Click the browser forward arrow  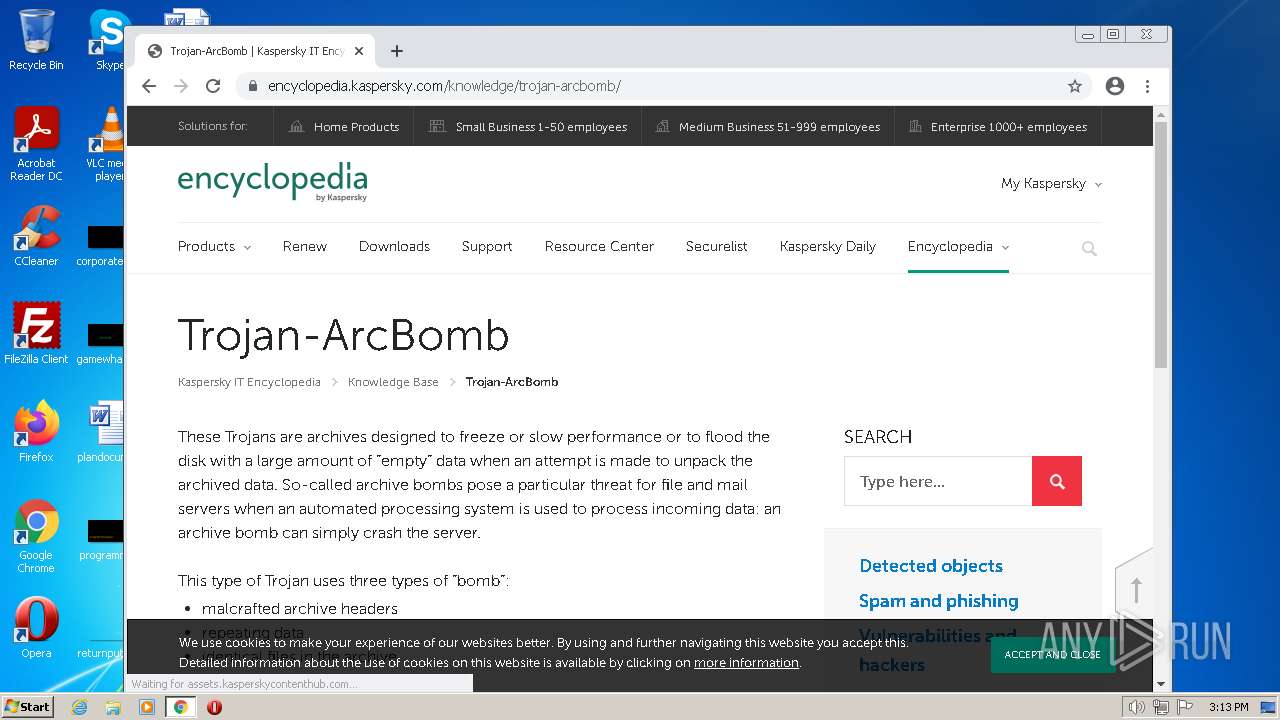[181, 86]
